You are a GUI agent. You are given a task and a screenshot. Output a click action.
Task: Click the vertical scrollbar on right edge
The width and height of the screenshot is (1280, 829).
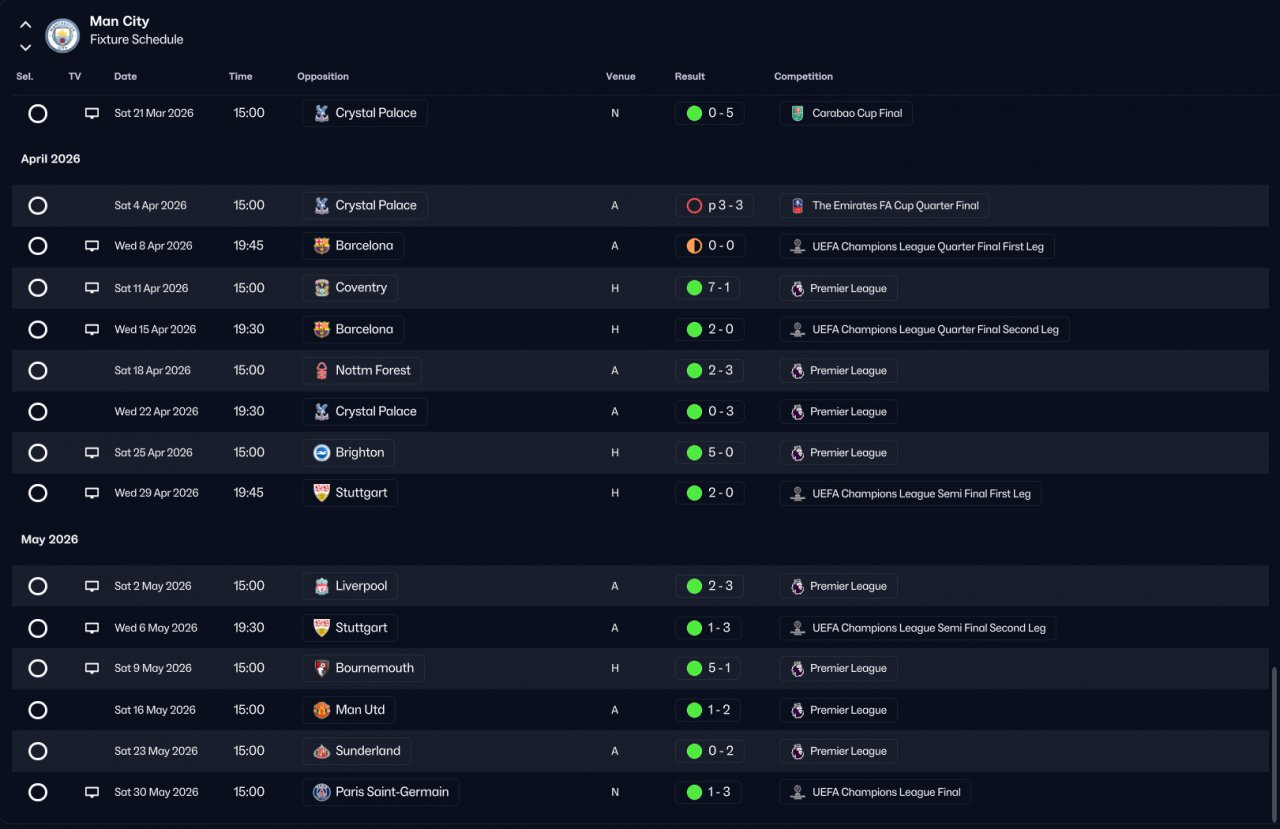point(1273,740)
